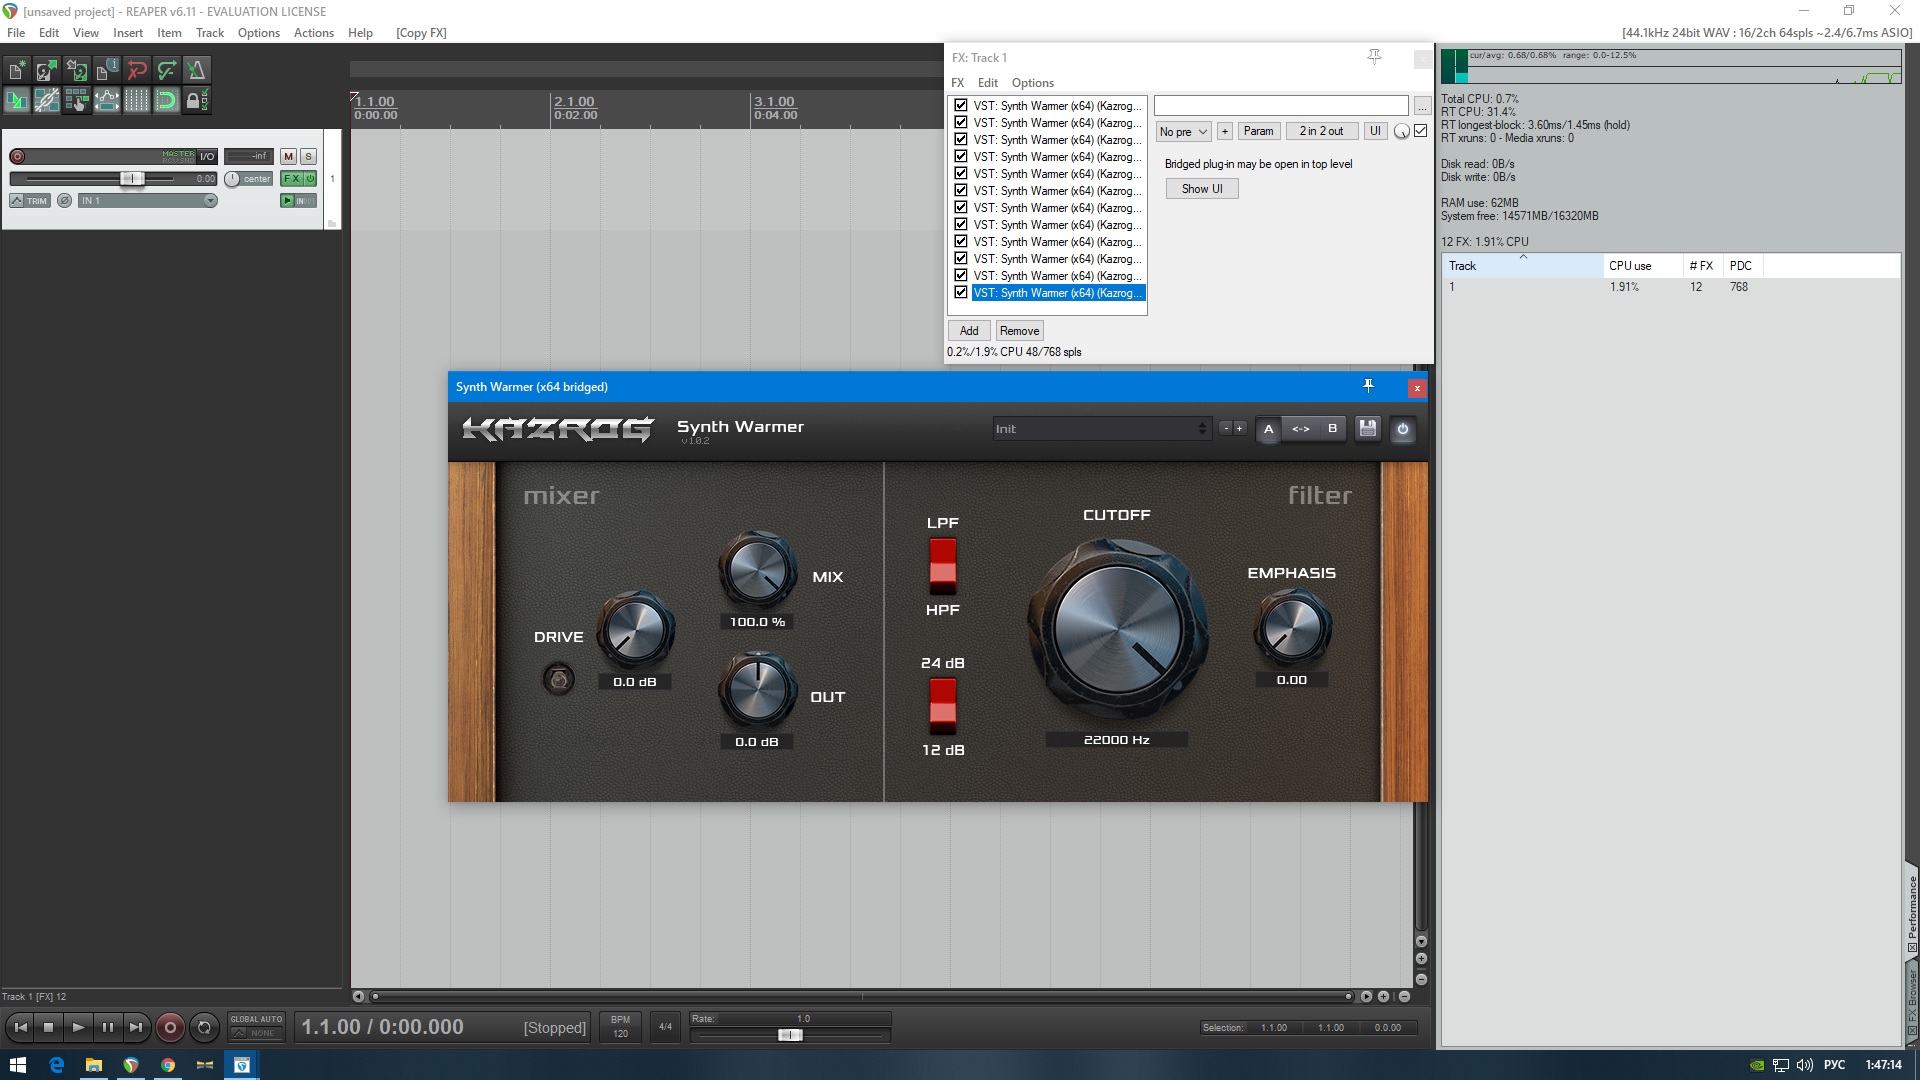Toggle 24 dB/12 dB slope switch

942,705
